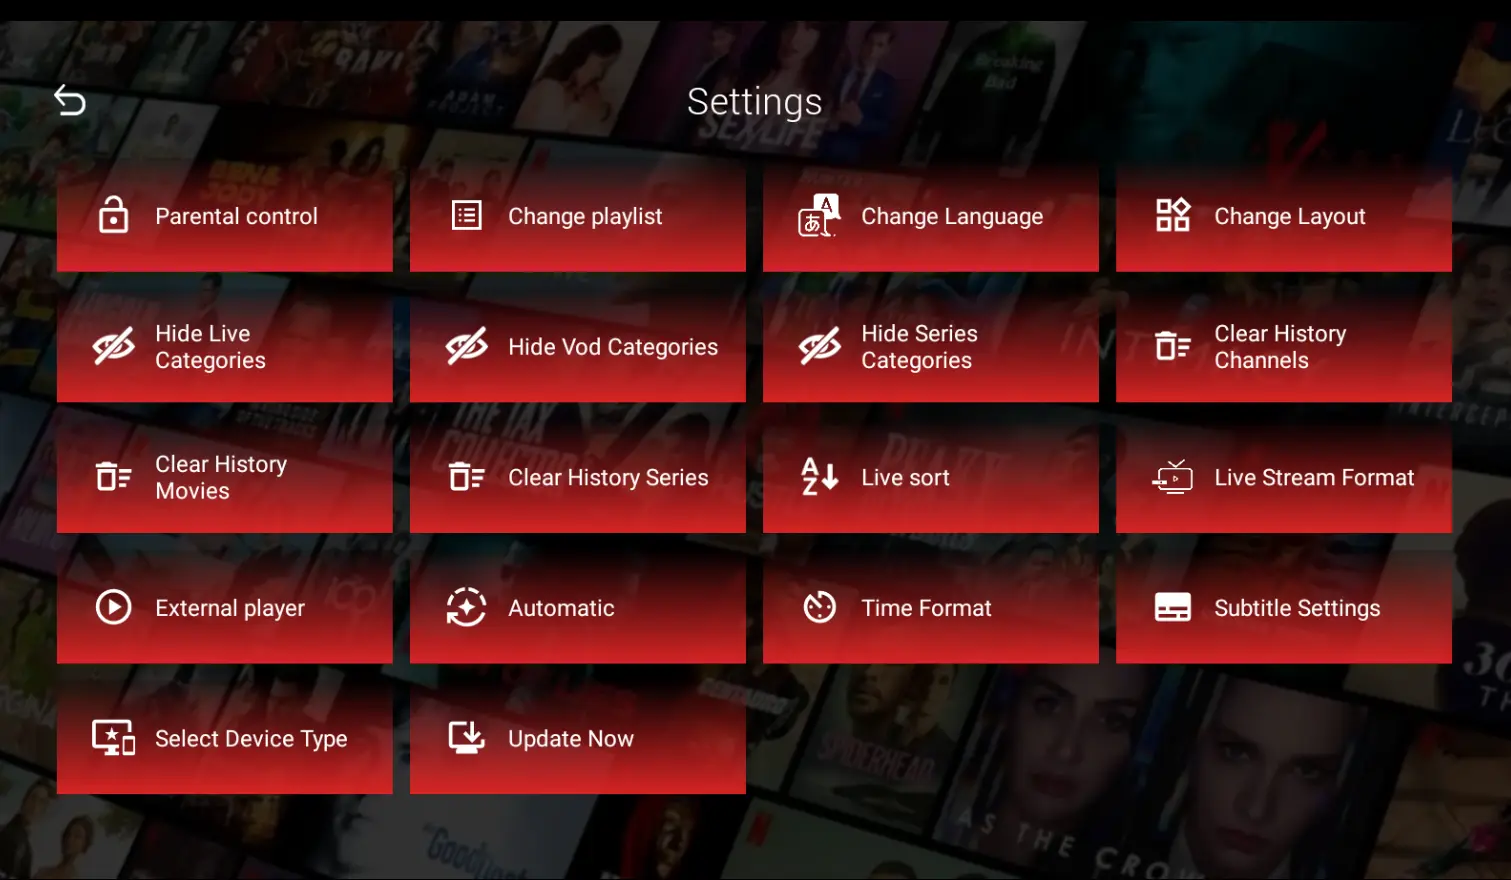Open the "Hide Live Categories" label
1511x880 pixels.
click(x=210, y=347)
